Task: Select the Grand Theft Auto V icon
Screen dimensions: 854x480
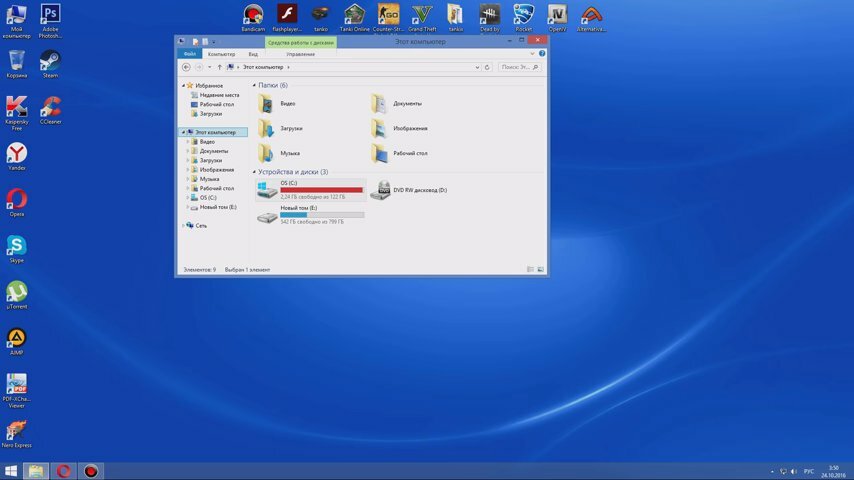Action: (422, 18)
